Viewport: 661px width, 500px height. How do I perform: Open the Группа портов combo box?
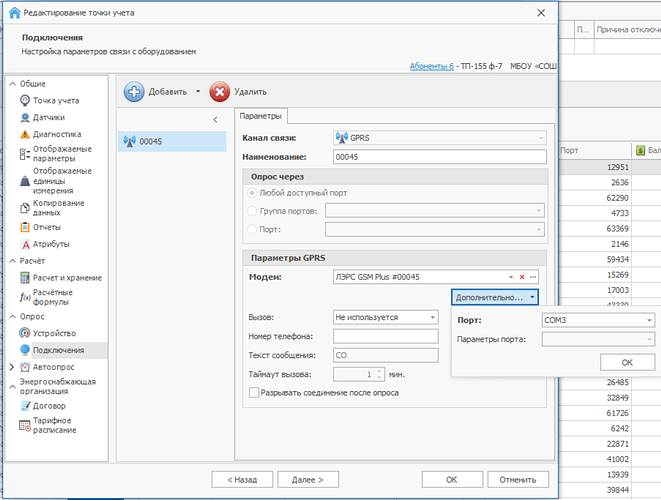(435, 210)
